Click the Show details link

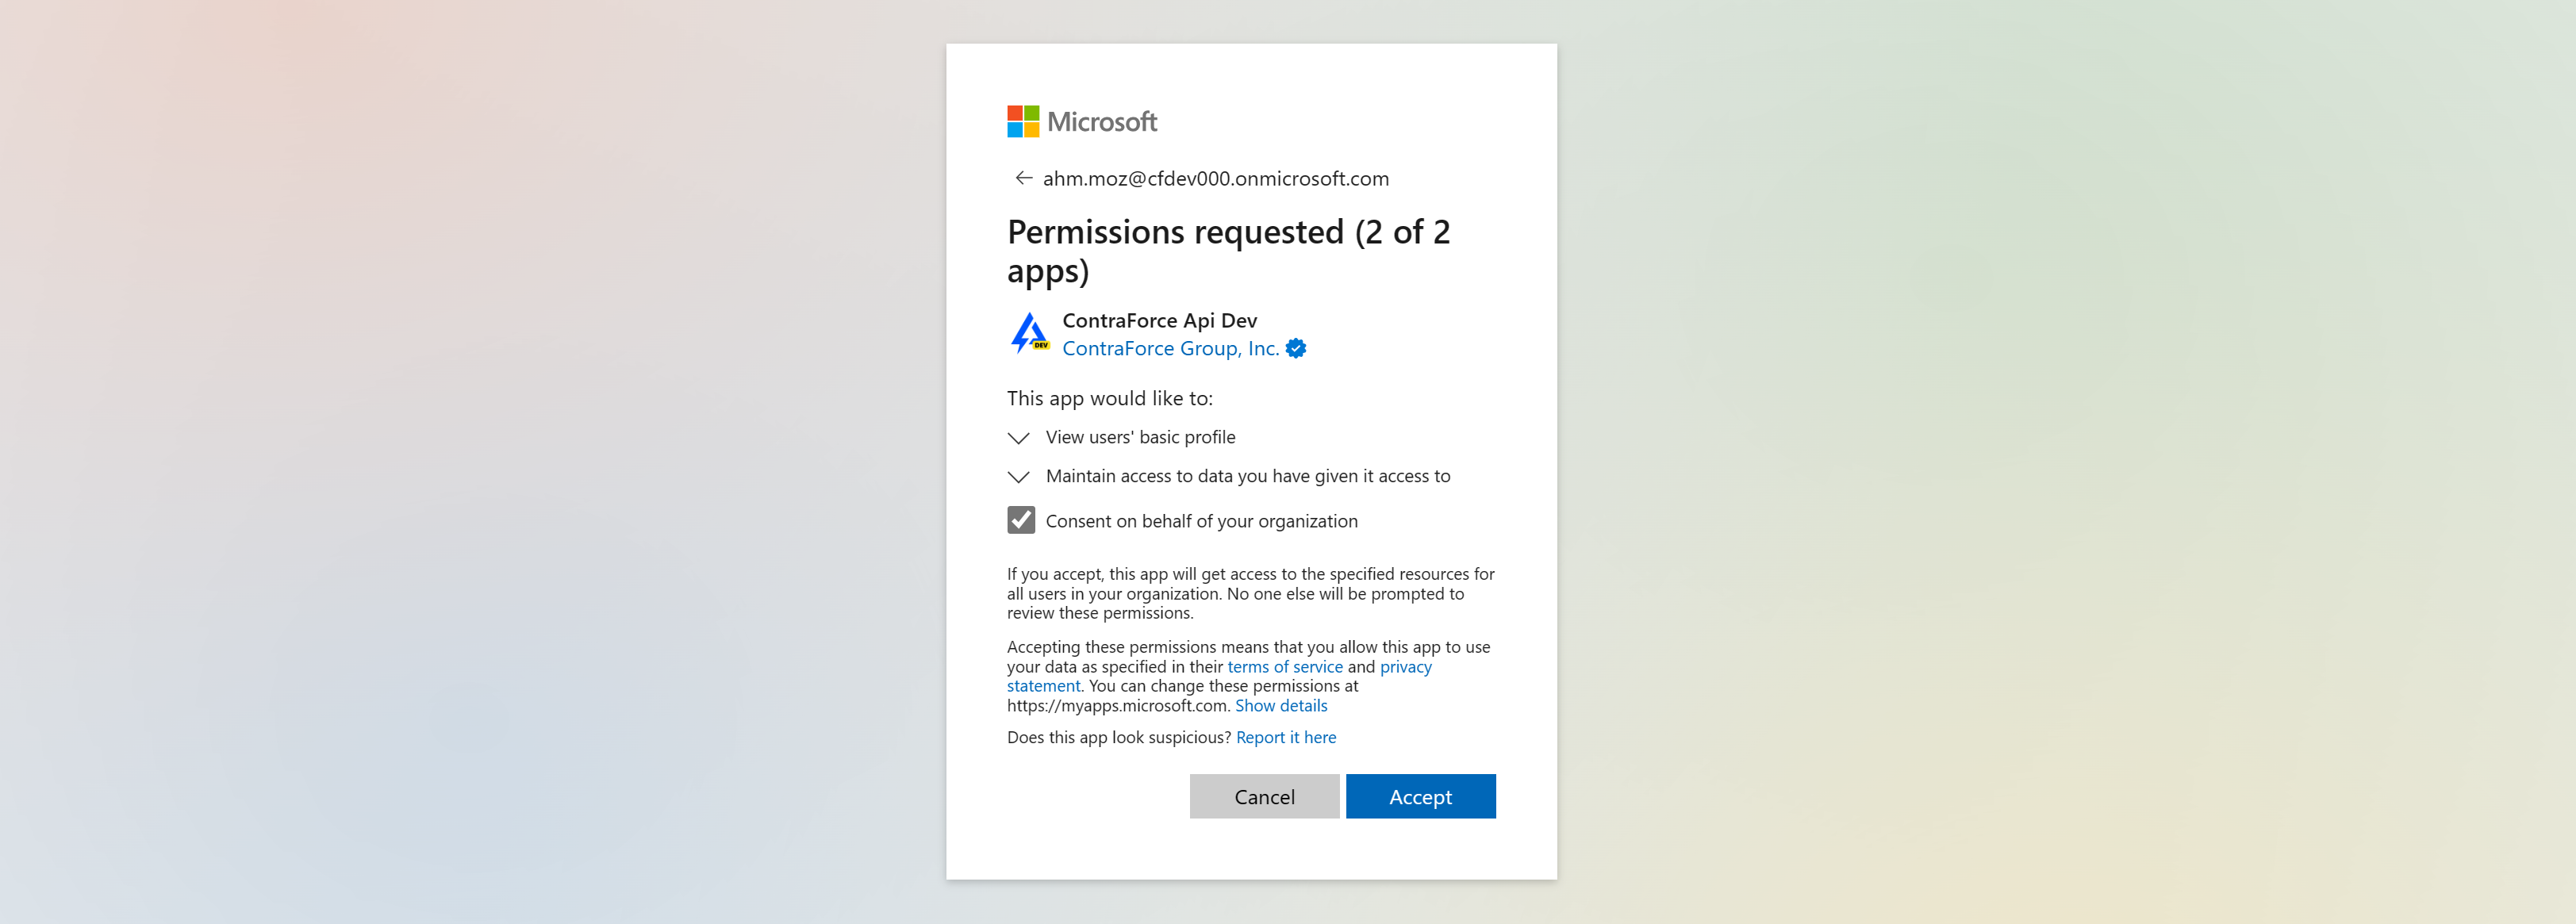pos(1281,706)
